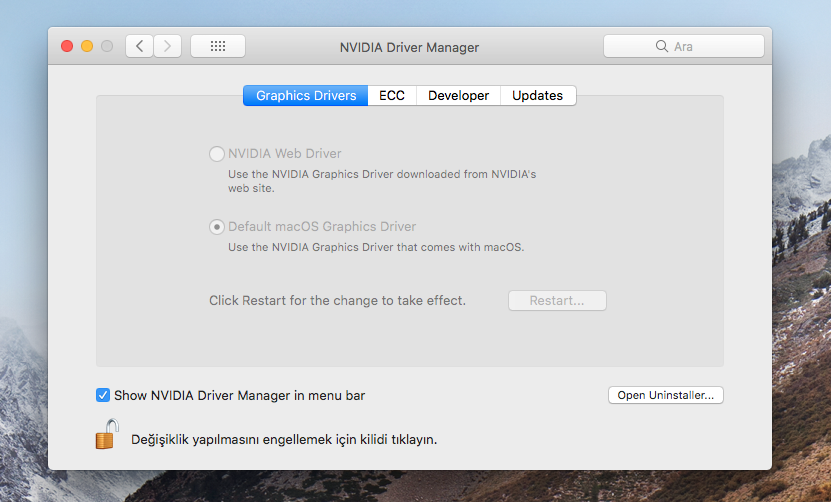
Task: Click the Değişiklik yapılmasını engellemek lock text
Action: tap(284, 439)
